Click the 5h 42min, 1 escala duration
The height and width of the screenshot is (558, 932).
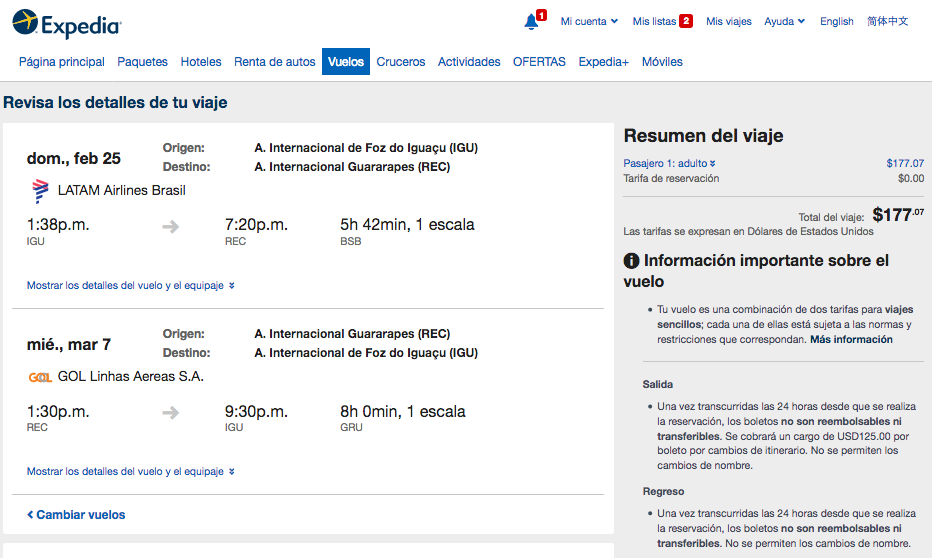[407, 225]
